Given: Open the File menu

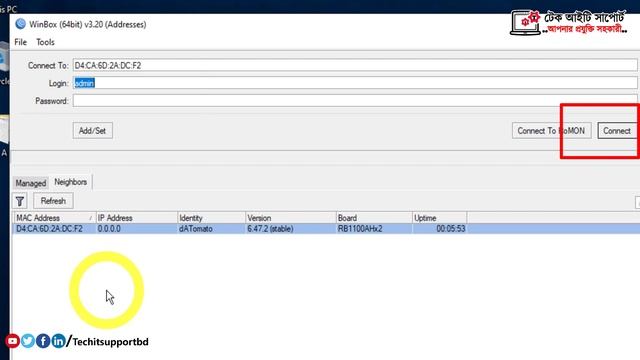Looking at the screenshot, I should [20, 42].
